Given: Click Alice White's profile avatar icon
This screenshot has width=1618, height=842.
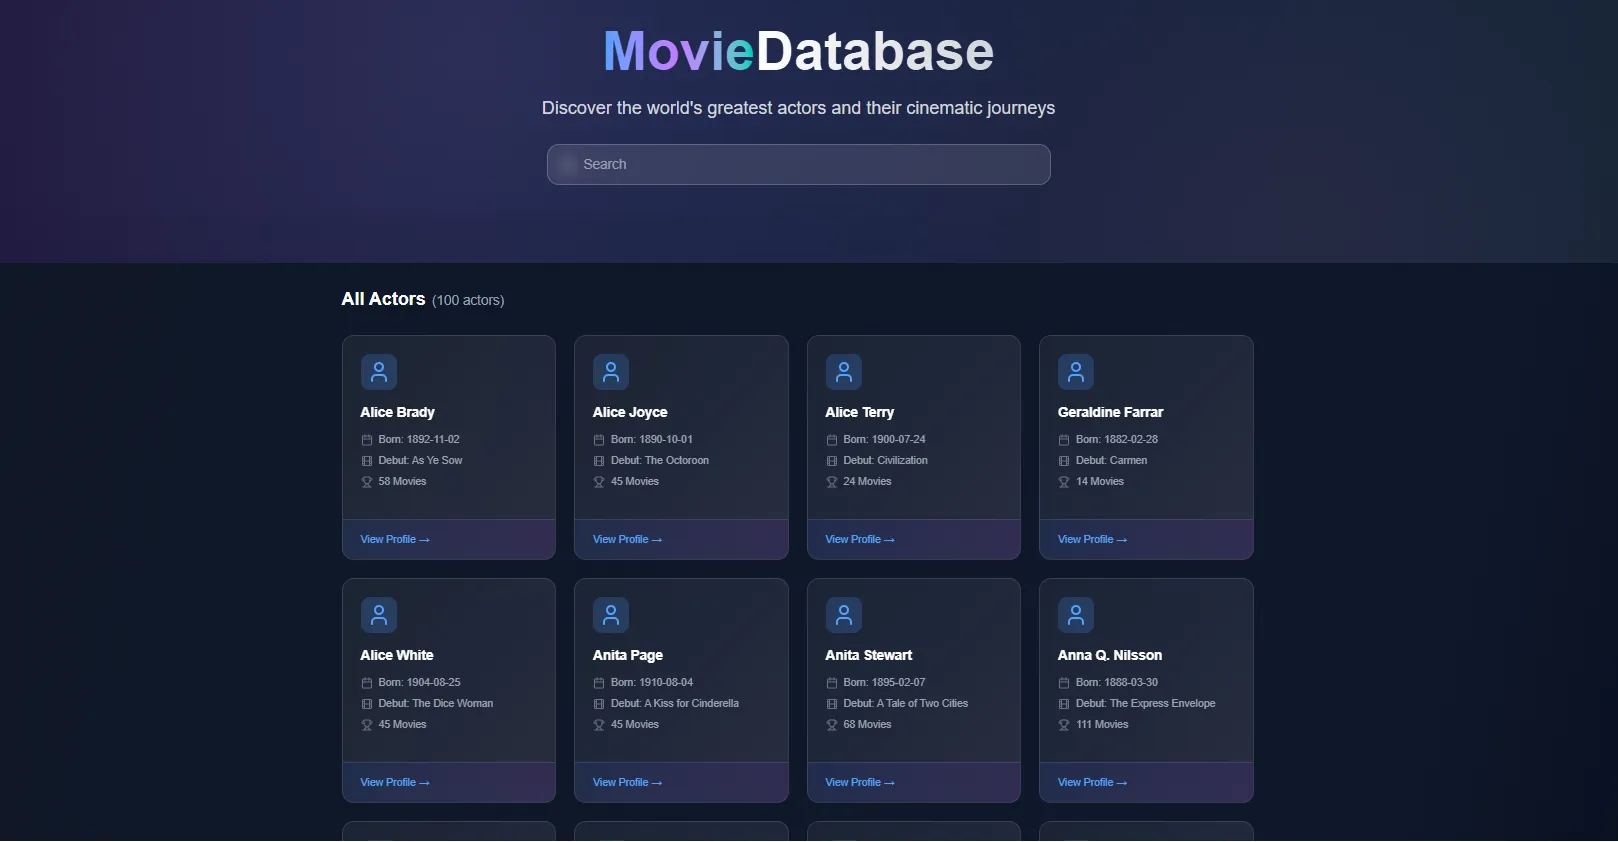Looking at the screenshot, I should click(379, 615).
